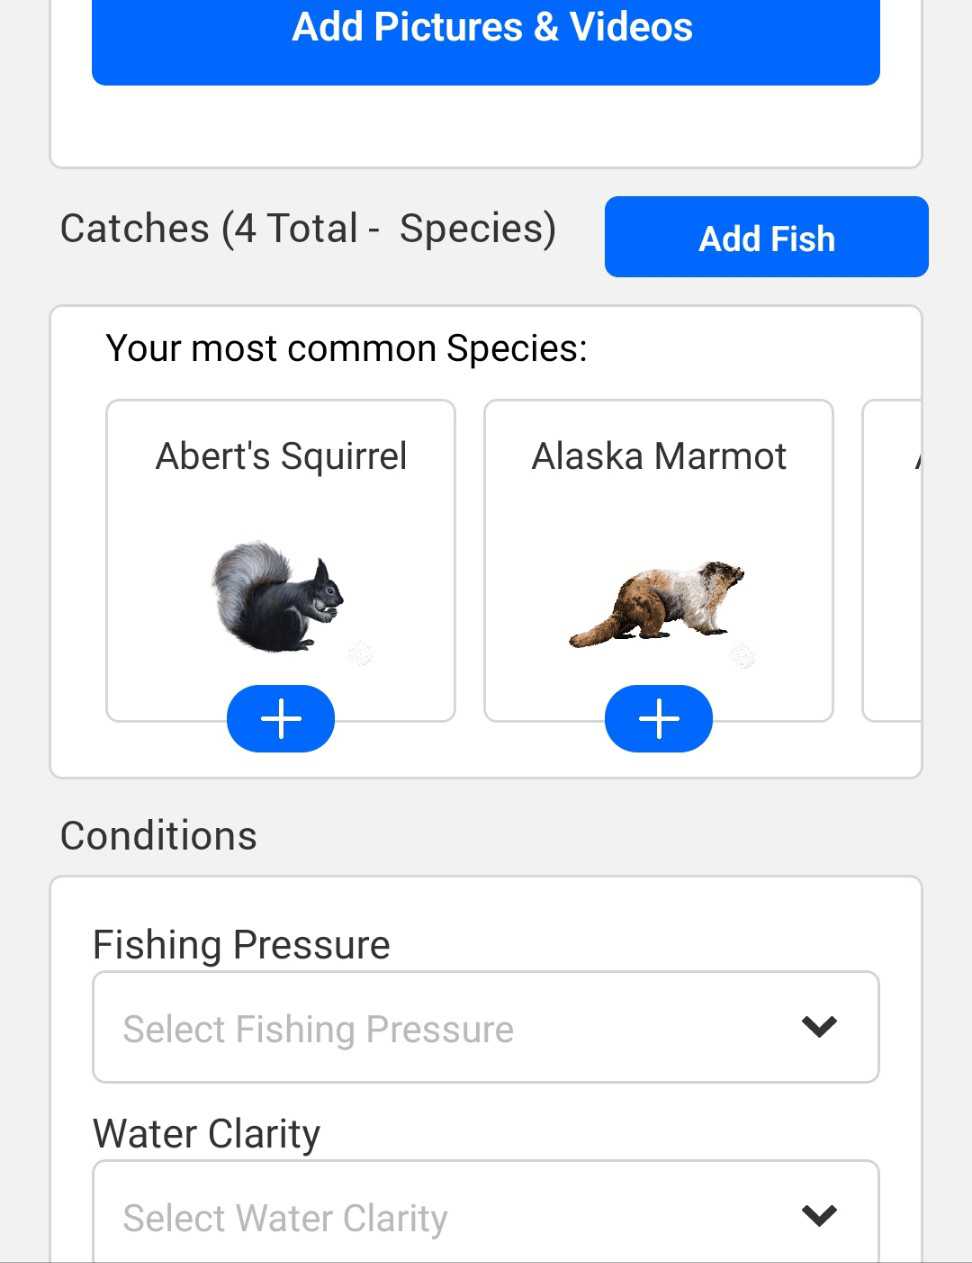This screenshot has height=1263, width=972.
Task: Select the Abert's Squirrel species name
Action: point(281,456)
